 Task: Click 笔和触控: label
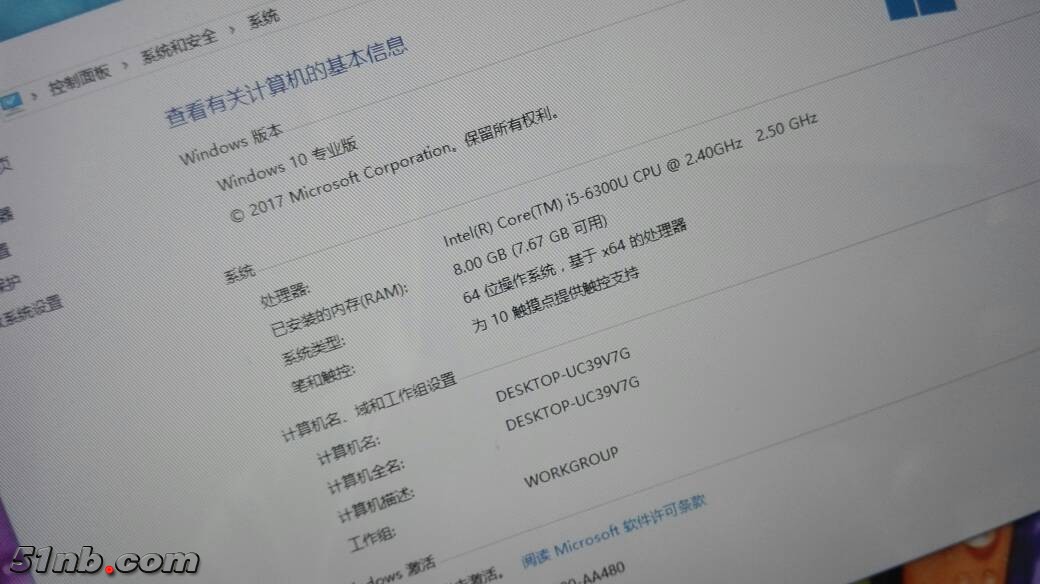323,378
